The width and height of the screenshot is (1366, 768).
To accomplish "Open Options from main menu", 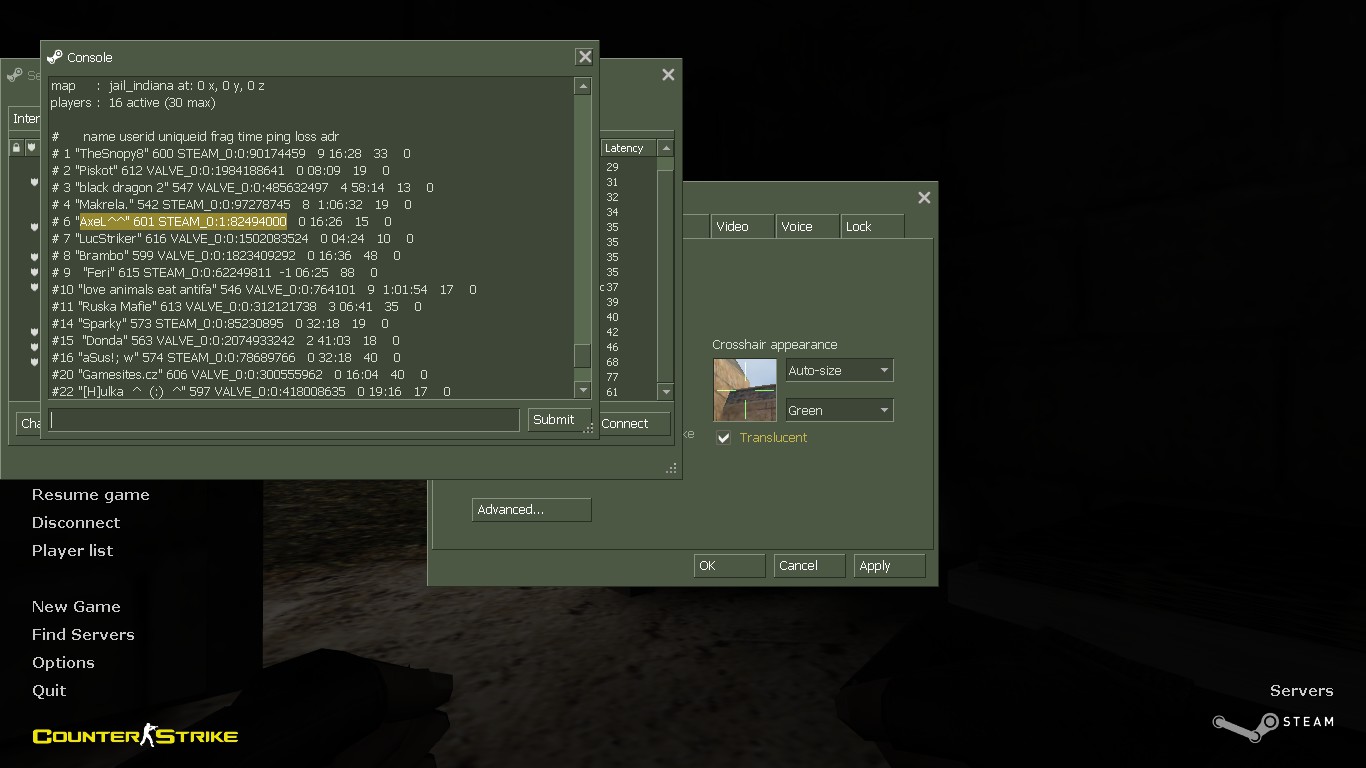I will click(63, 663).
